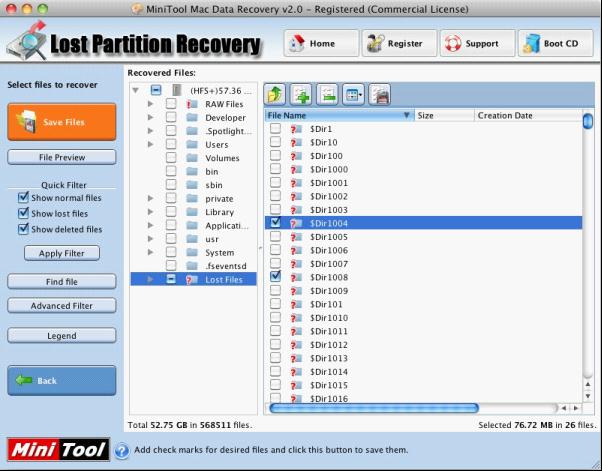602x471 pixels.
Task: Check the Library folder checkbox
Action: coord(171,212)
